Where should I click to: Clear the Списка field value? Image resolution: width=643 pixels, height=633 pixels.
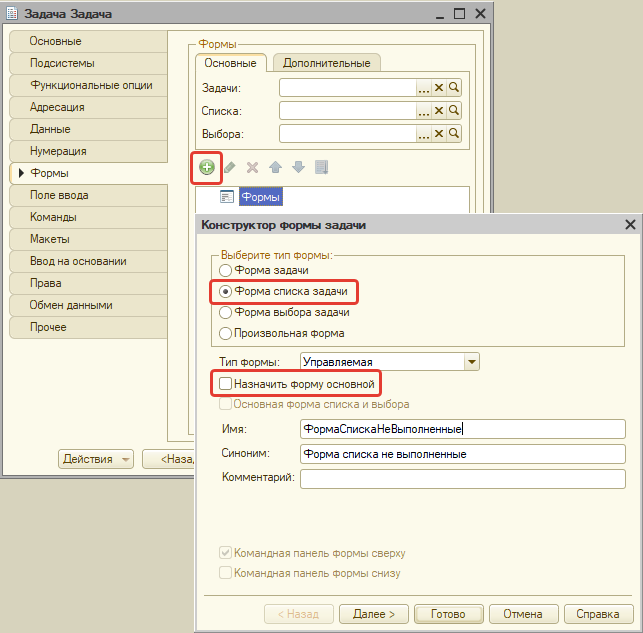[439, 110]
